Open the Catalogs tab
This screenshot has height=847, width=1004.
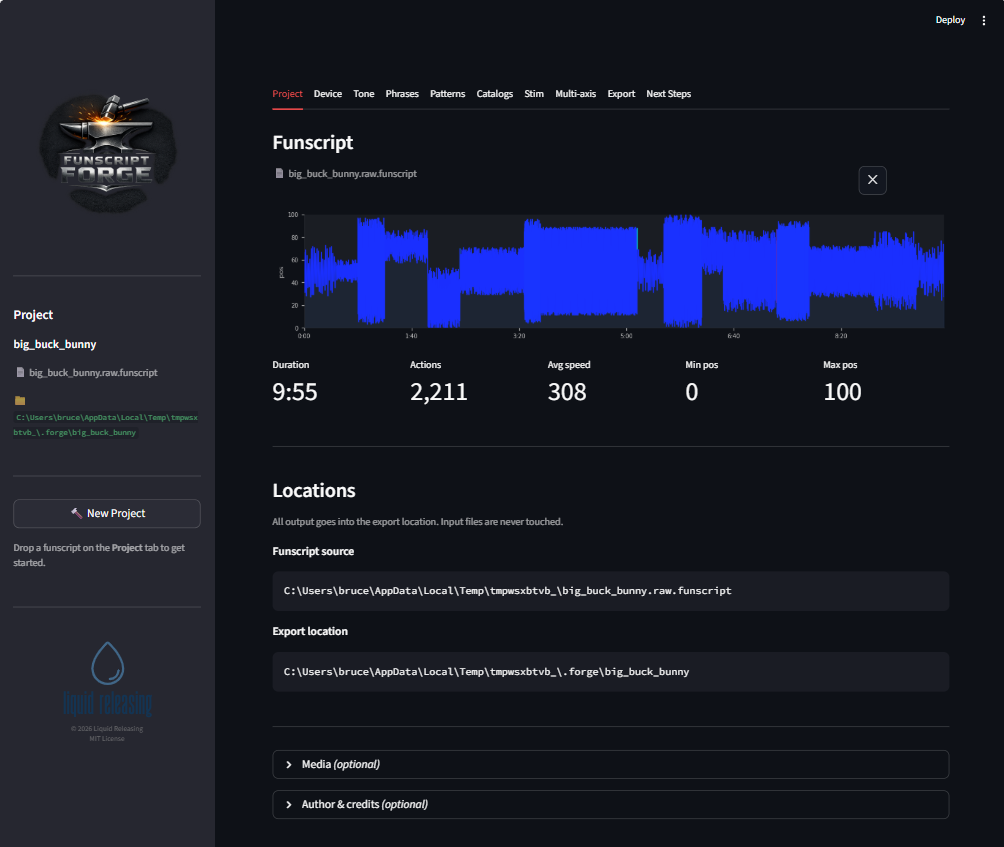(x=494, y=94)
